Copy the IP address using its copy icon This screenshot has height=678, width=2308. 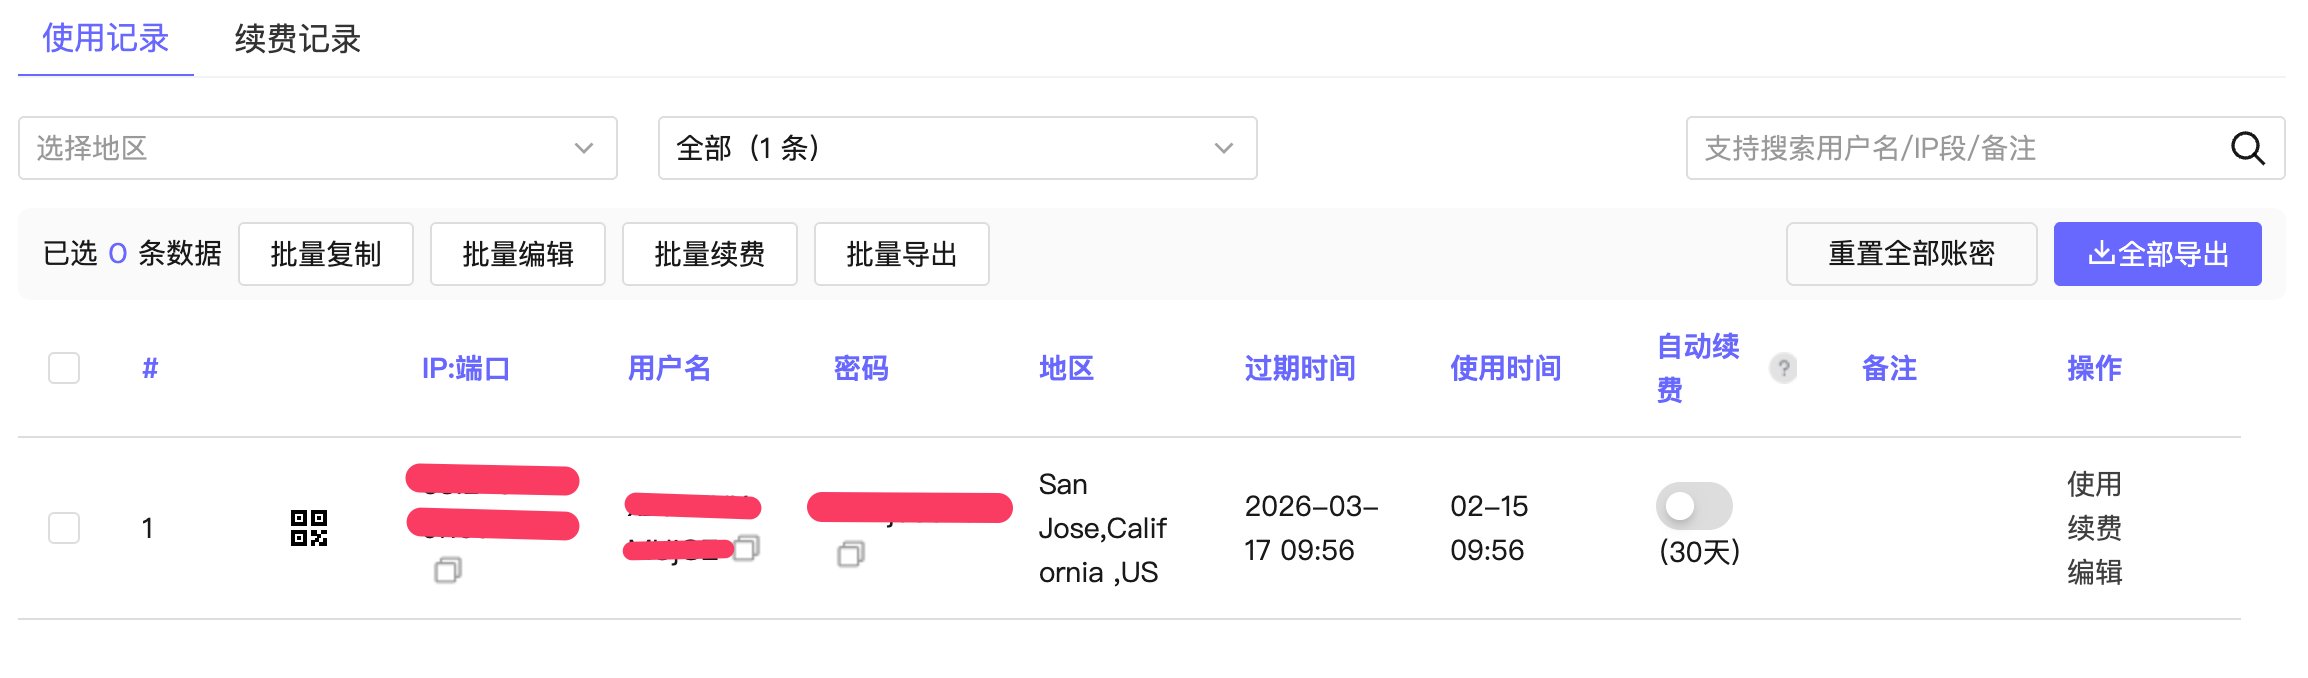(x=449, y=570)
